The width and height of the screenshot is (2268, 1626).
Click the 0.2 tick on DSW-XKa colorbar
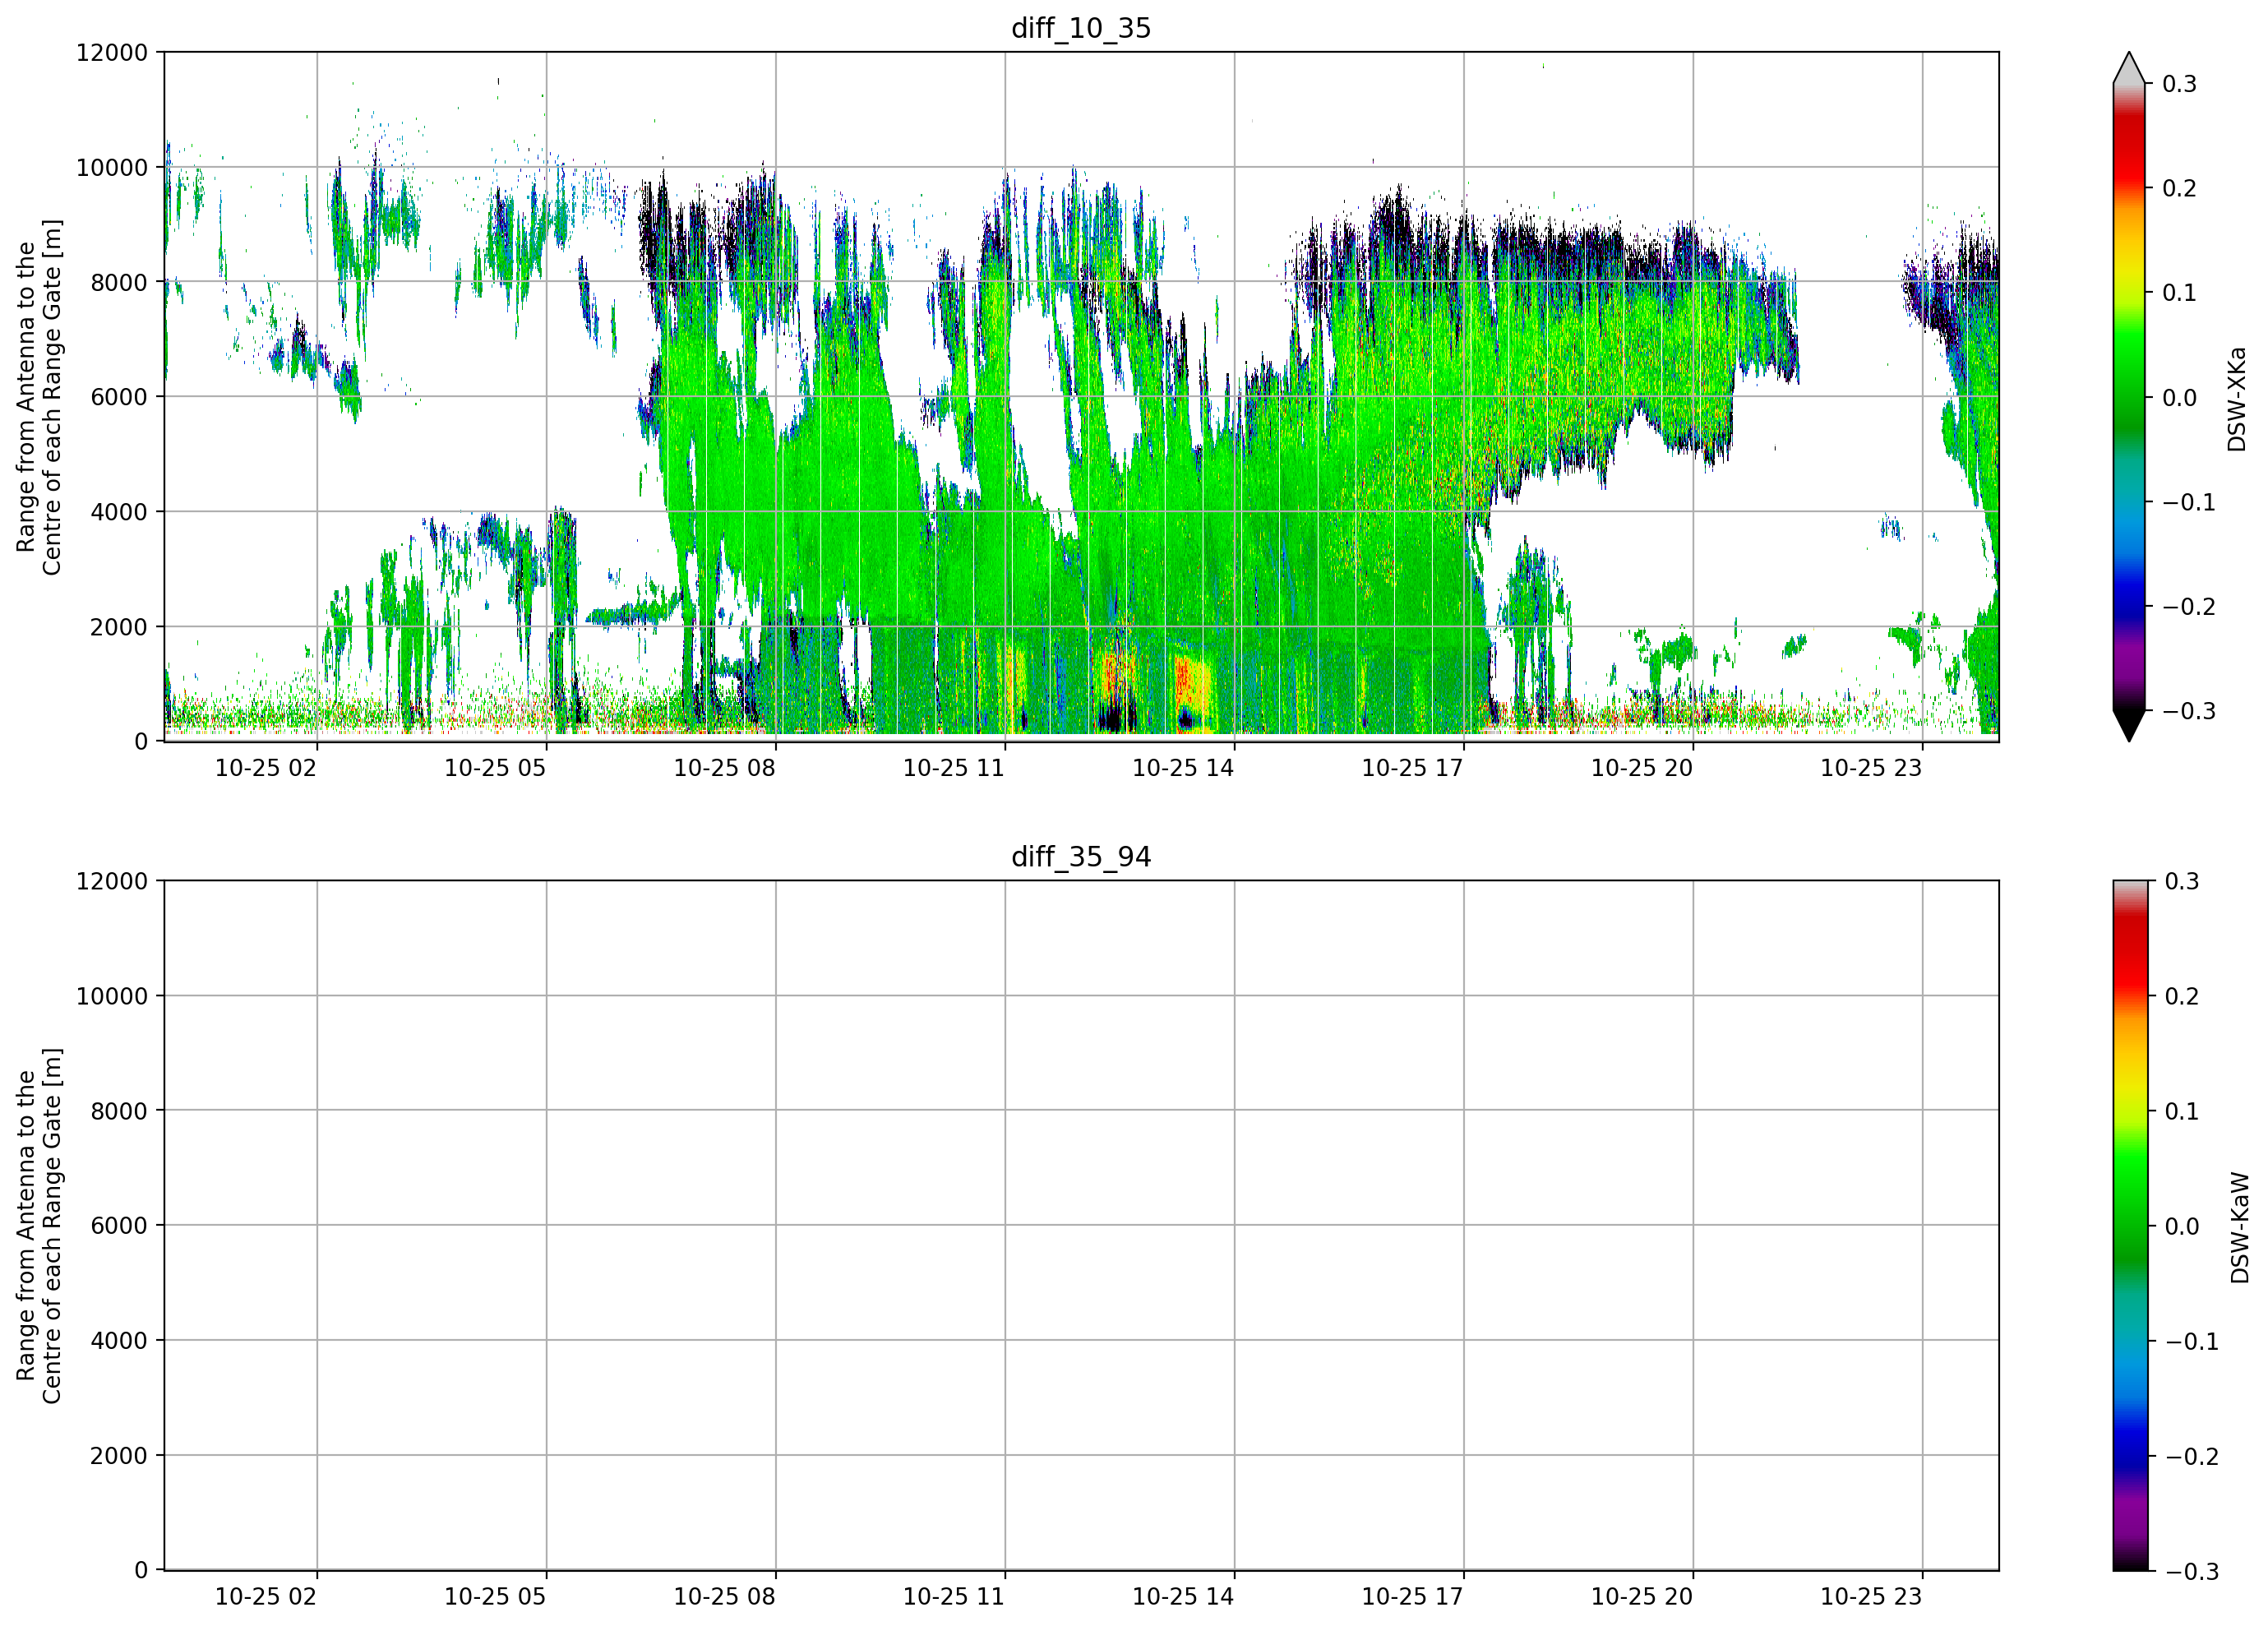coord(2179,188)
